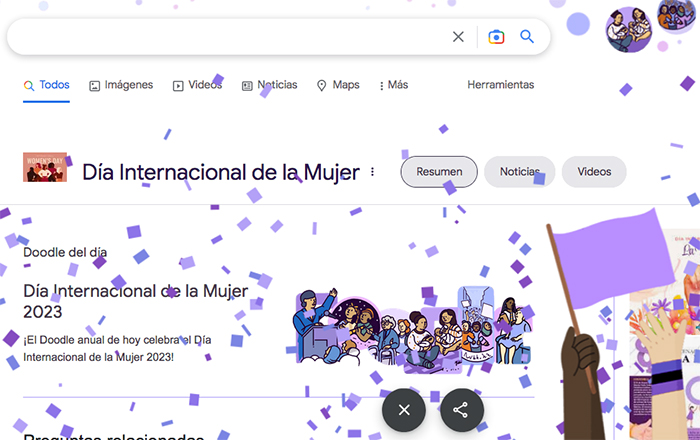Open the Día Internacional de la Mujer 2023 link
Screen dimensions: 700x440
[x=135, y=301]
